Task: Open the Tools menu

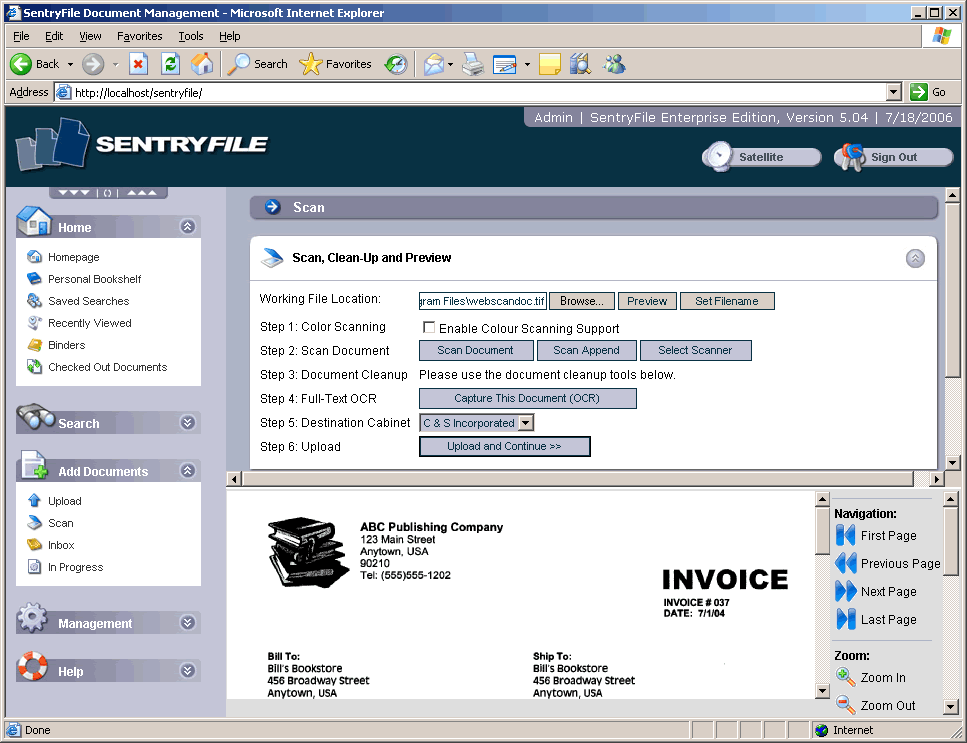Action: pyautogui.click(x=190, y=36)
